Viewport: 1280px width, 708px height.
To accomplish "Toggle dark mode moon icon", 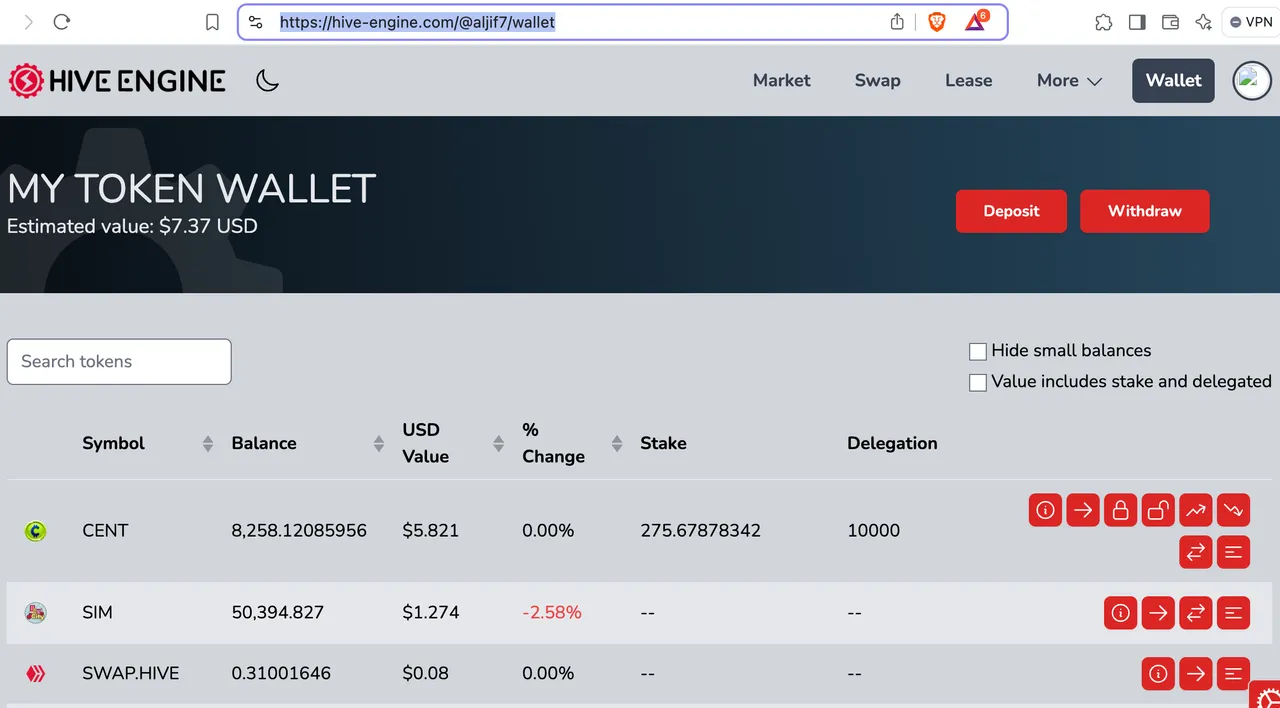I will [267, 81].
